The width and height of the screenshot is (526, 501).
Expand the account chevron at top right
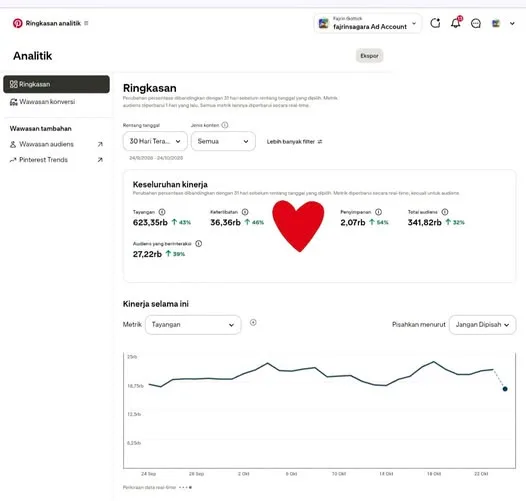coord(512,23)
